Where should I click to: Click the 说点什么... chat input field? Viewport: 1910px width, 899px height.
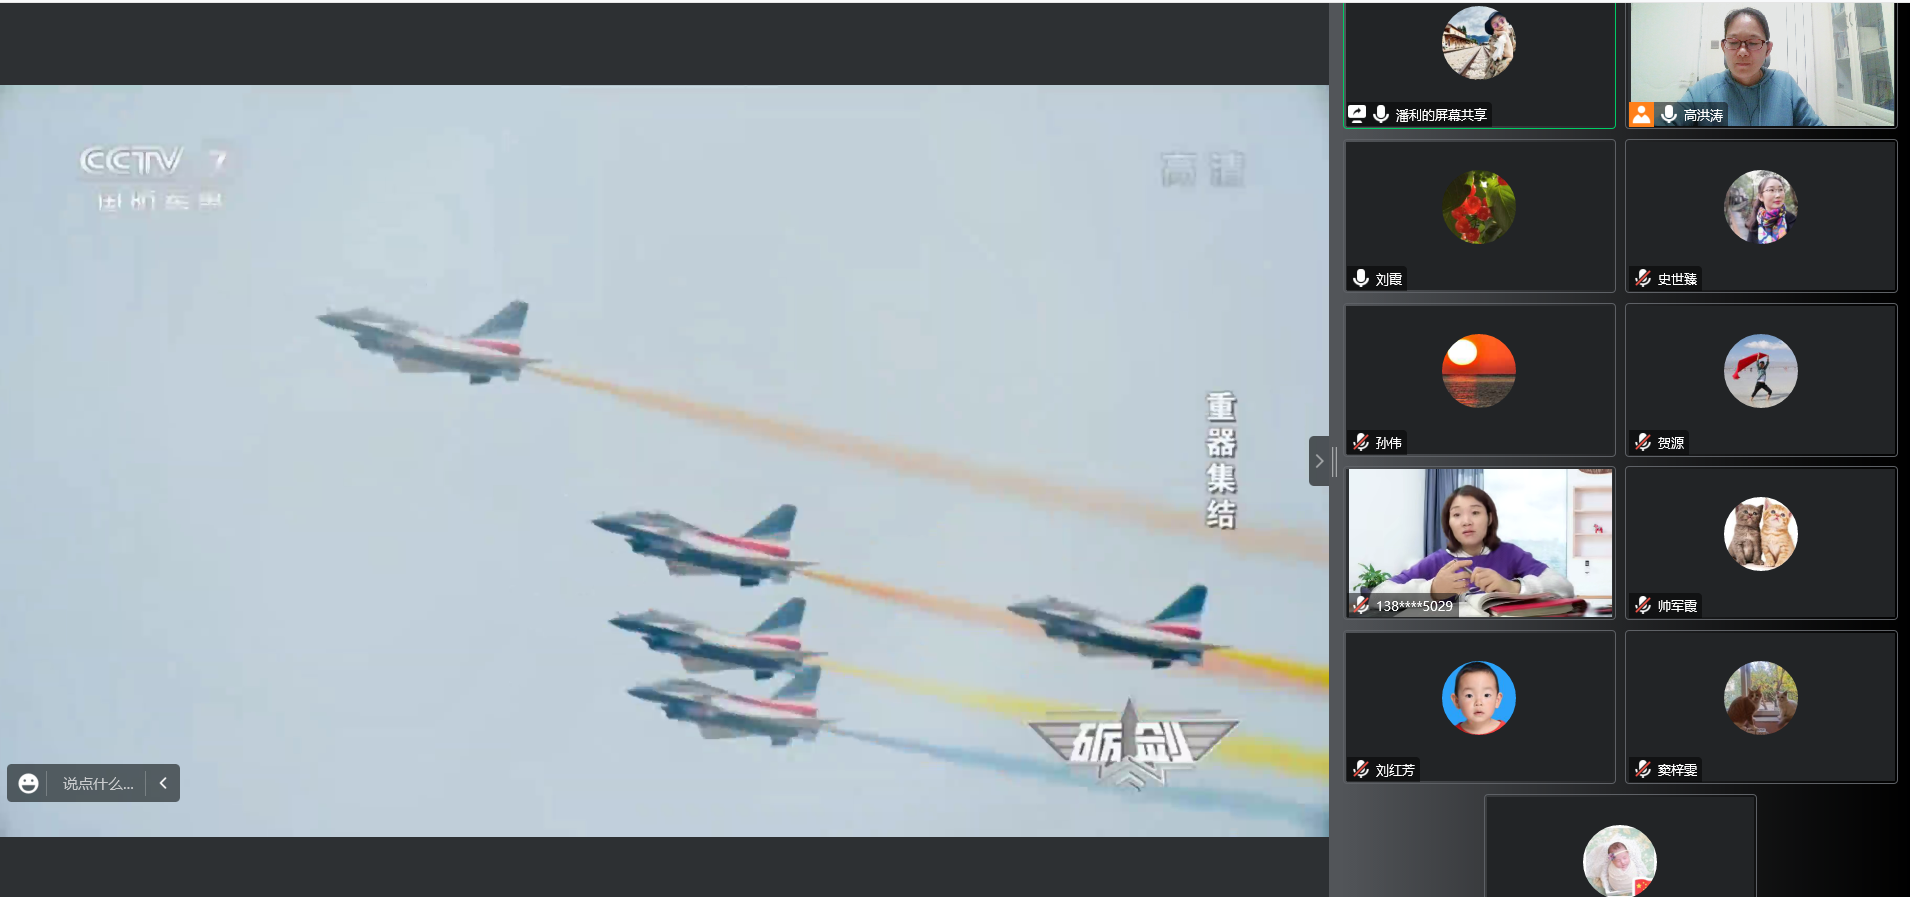click(x=98, y=784)
